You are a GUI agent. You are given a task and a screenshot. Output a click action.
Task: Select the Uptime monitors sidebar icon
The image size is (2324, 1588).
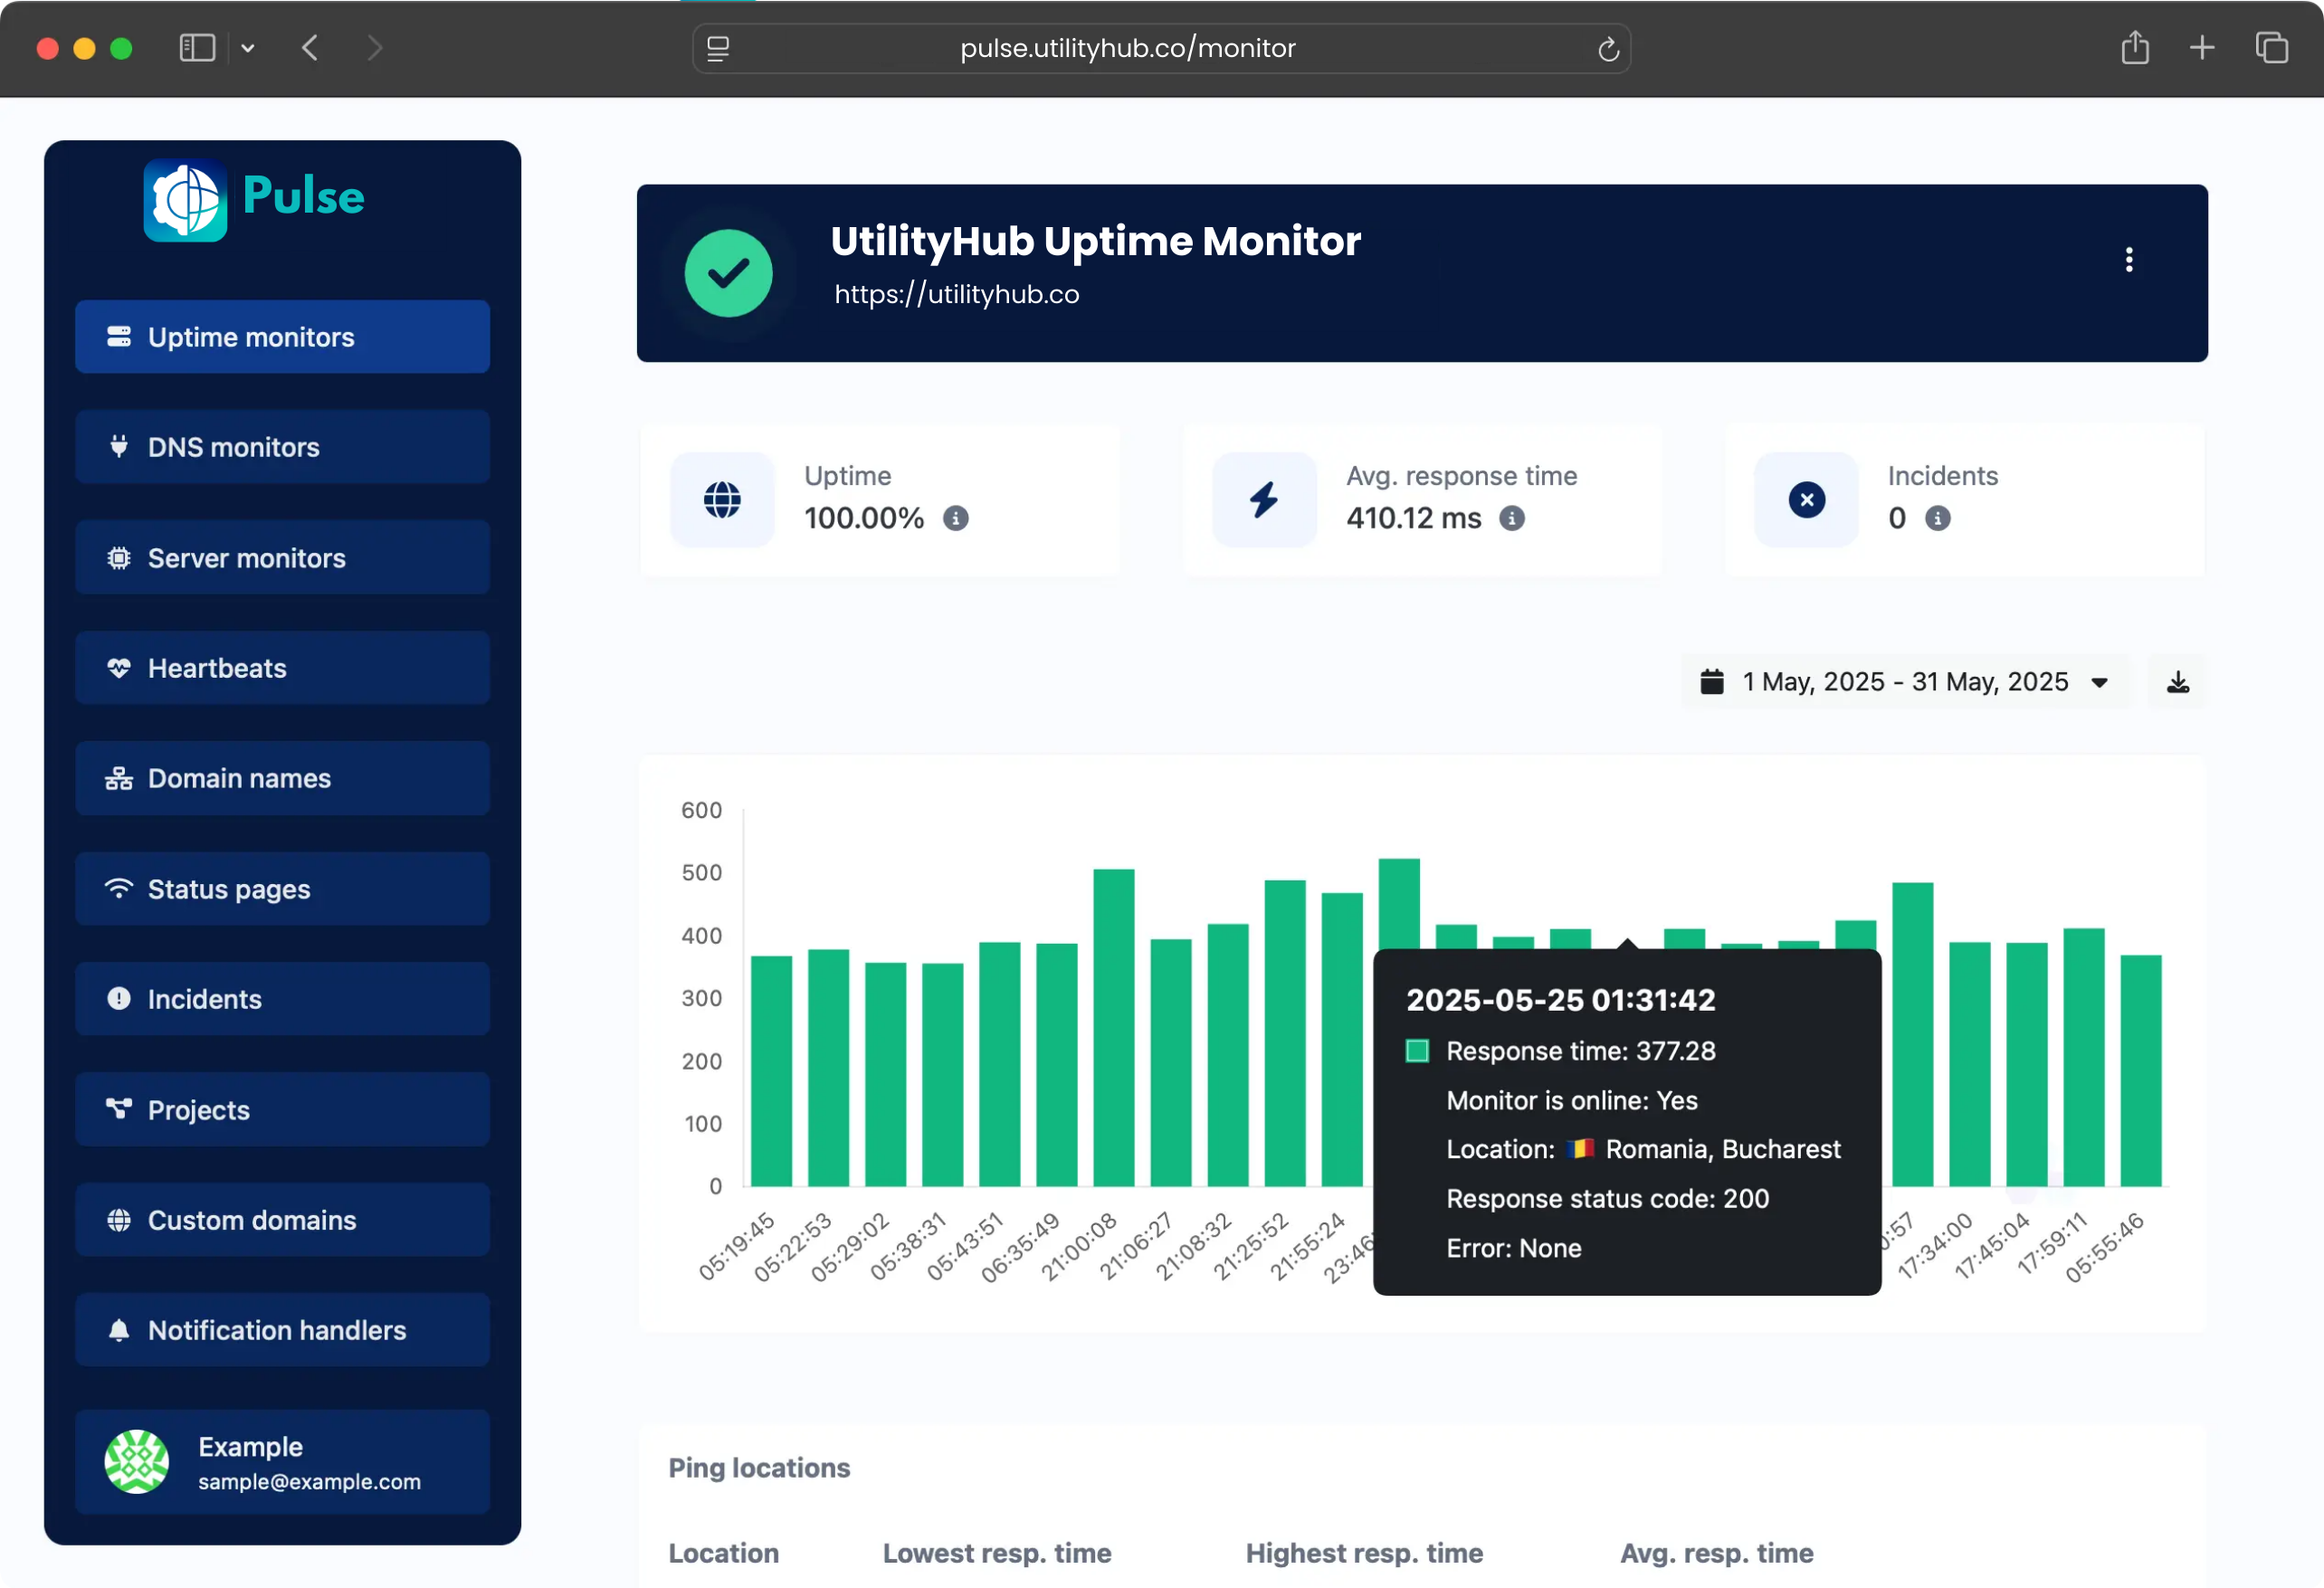(119, 337)
